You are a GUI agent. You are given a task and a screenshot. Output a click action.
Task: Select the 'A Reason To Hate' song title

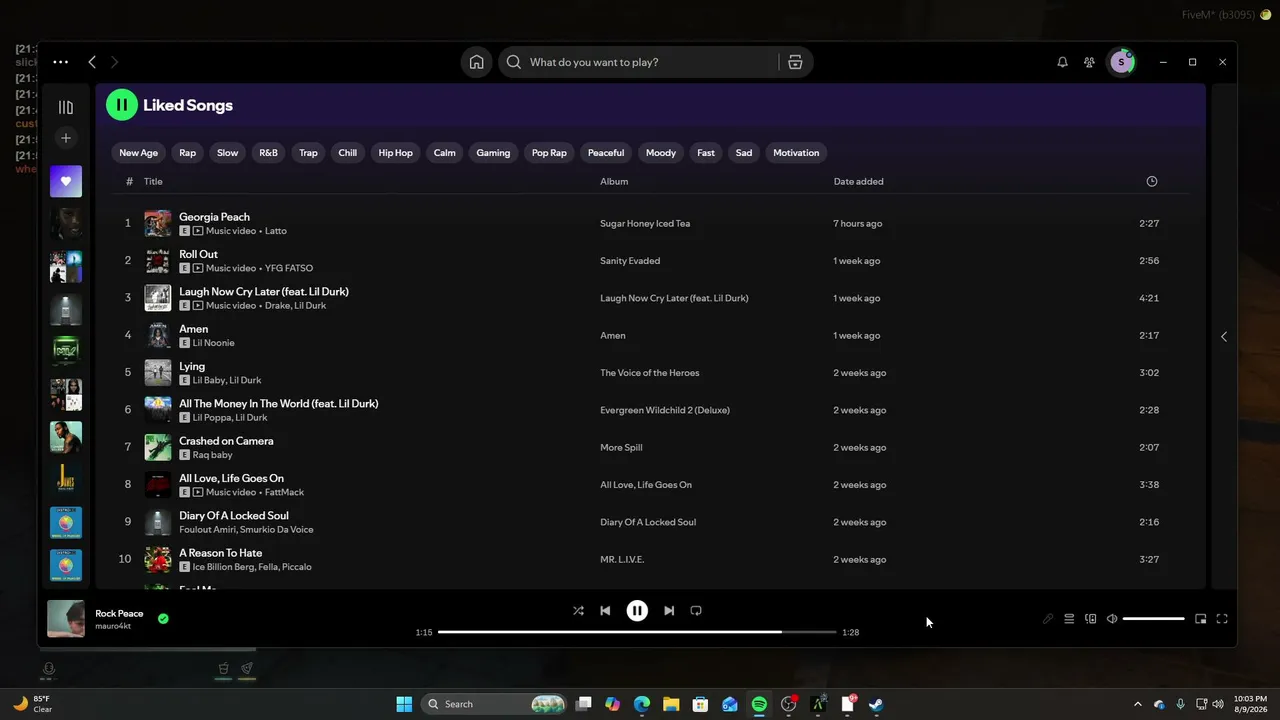tap(221, 553)
